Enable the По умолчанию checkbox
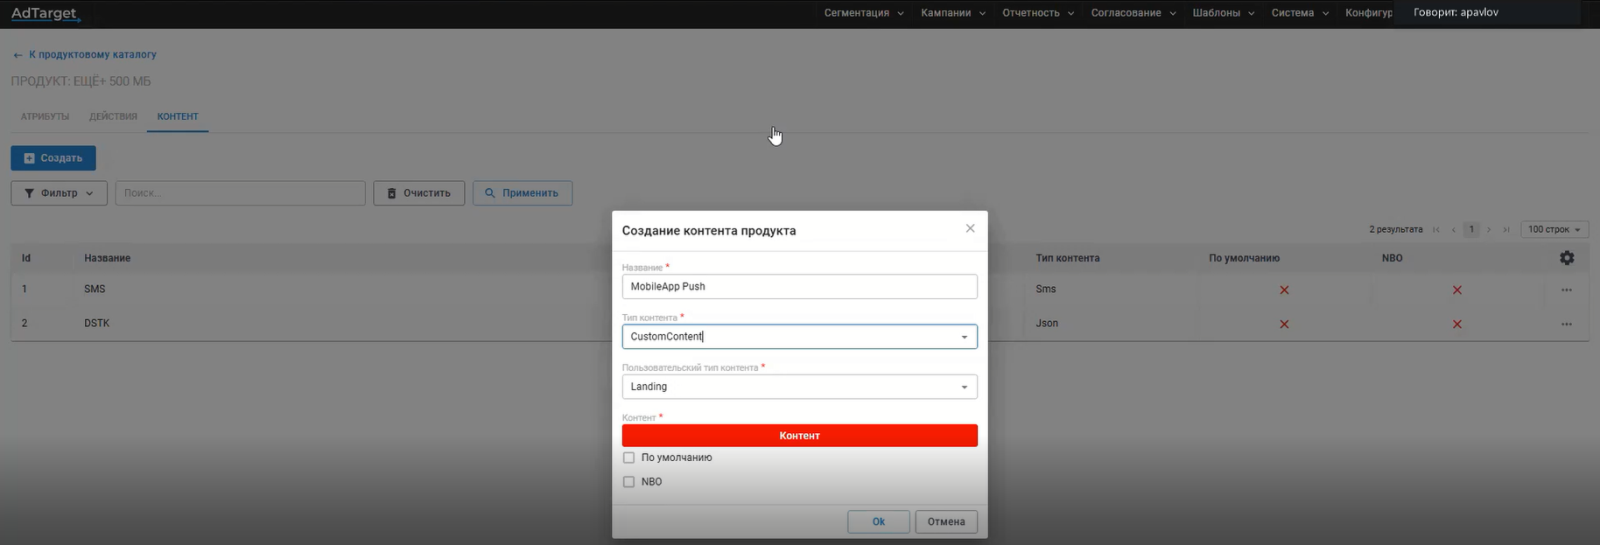 629,458
